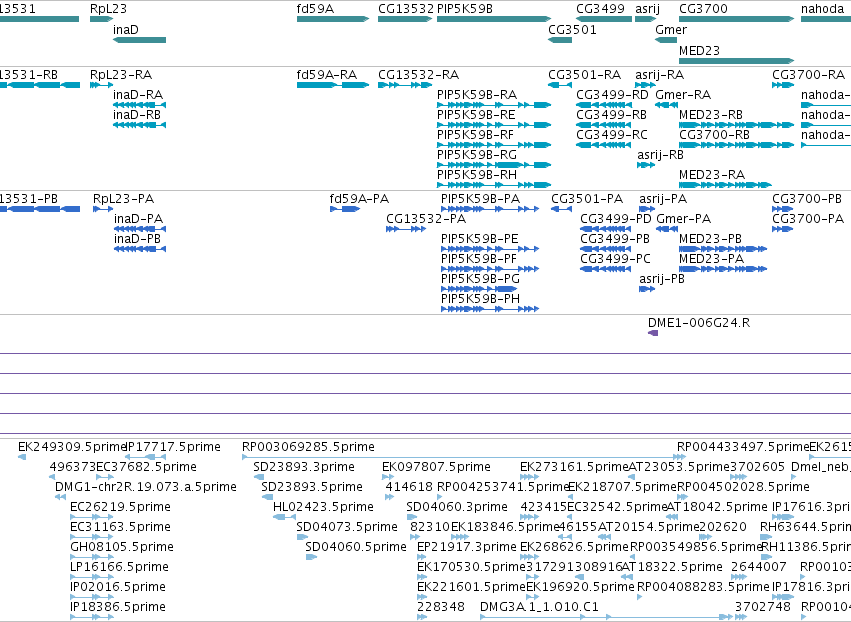Click the inaD-PB protein label
This screenshot has width=851, height=622.
137,239
